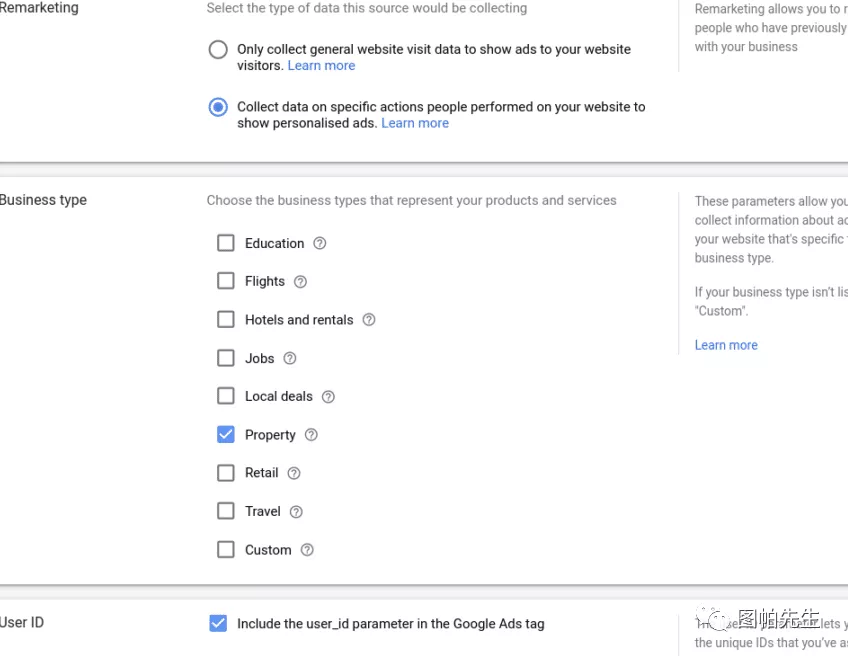Tick the Hotels and rentals checkbox
The height and width of the screenshot is (656, 848).
coord(226,320)
